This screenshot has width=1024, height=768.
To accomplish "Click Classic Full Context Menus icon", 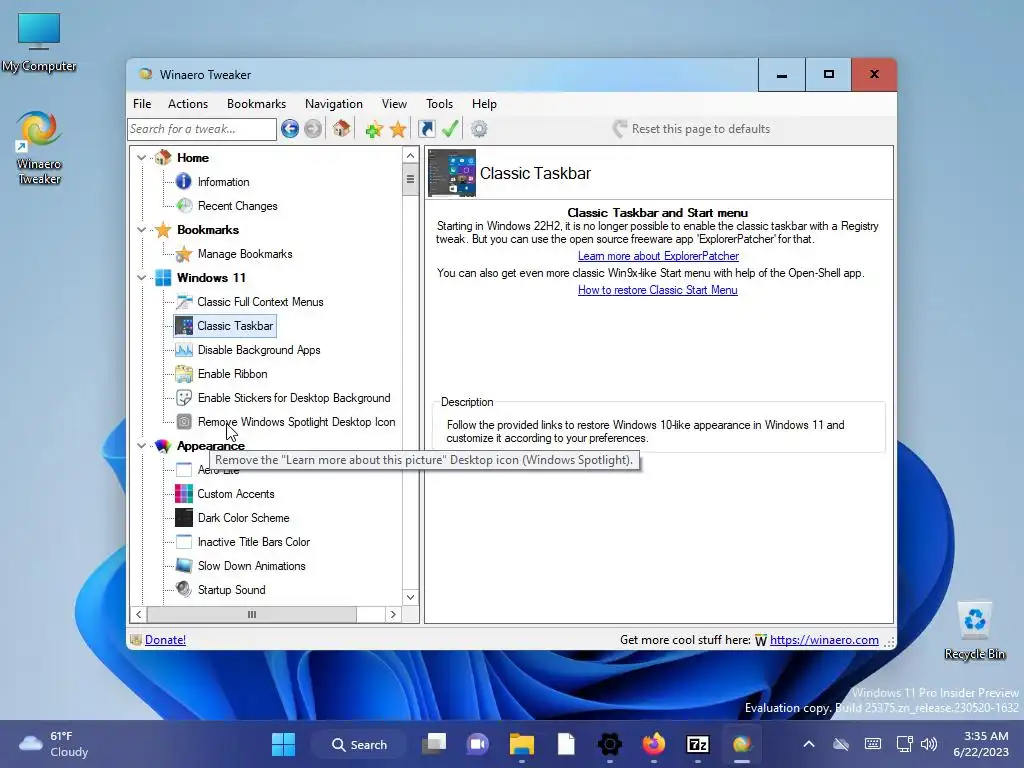I will click(x=185, y=302).
